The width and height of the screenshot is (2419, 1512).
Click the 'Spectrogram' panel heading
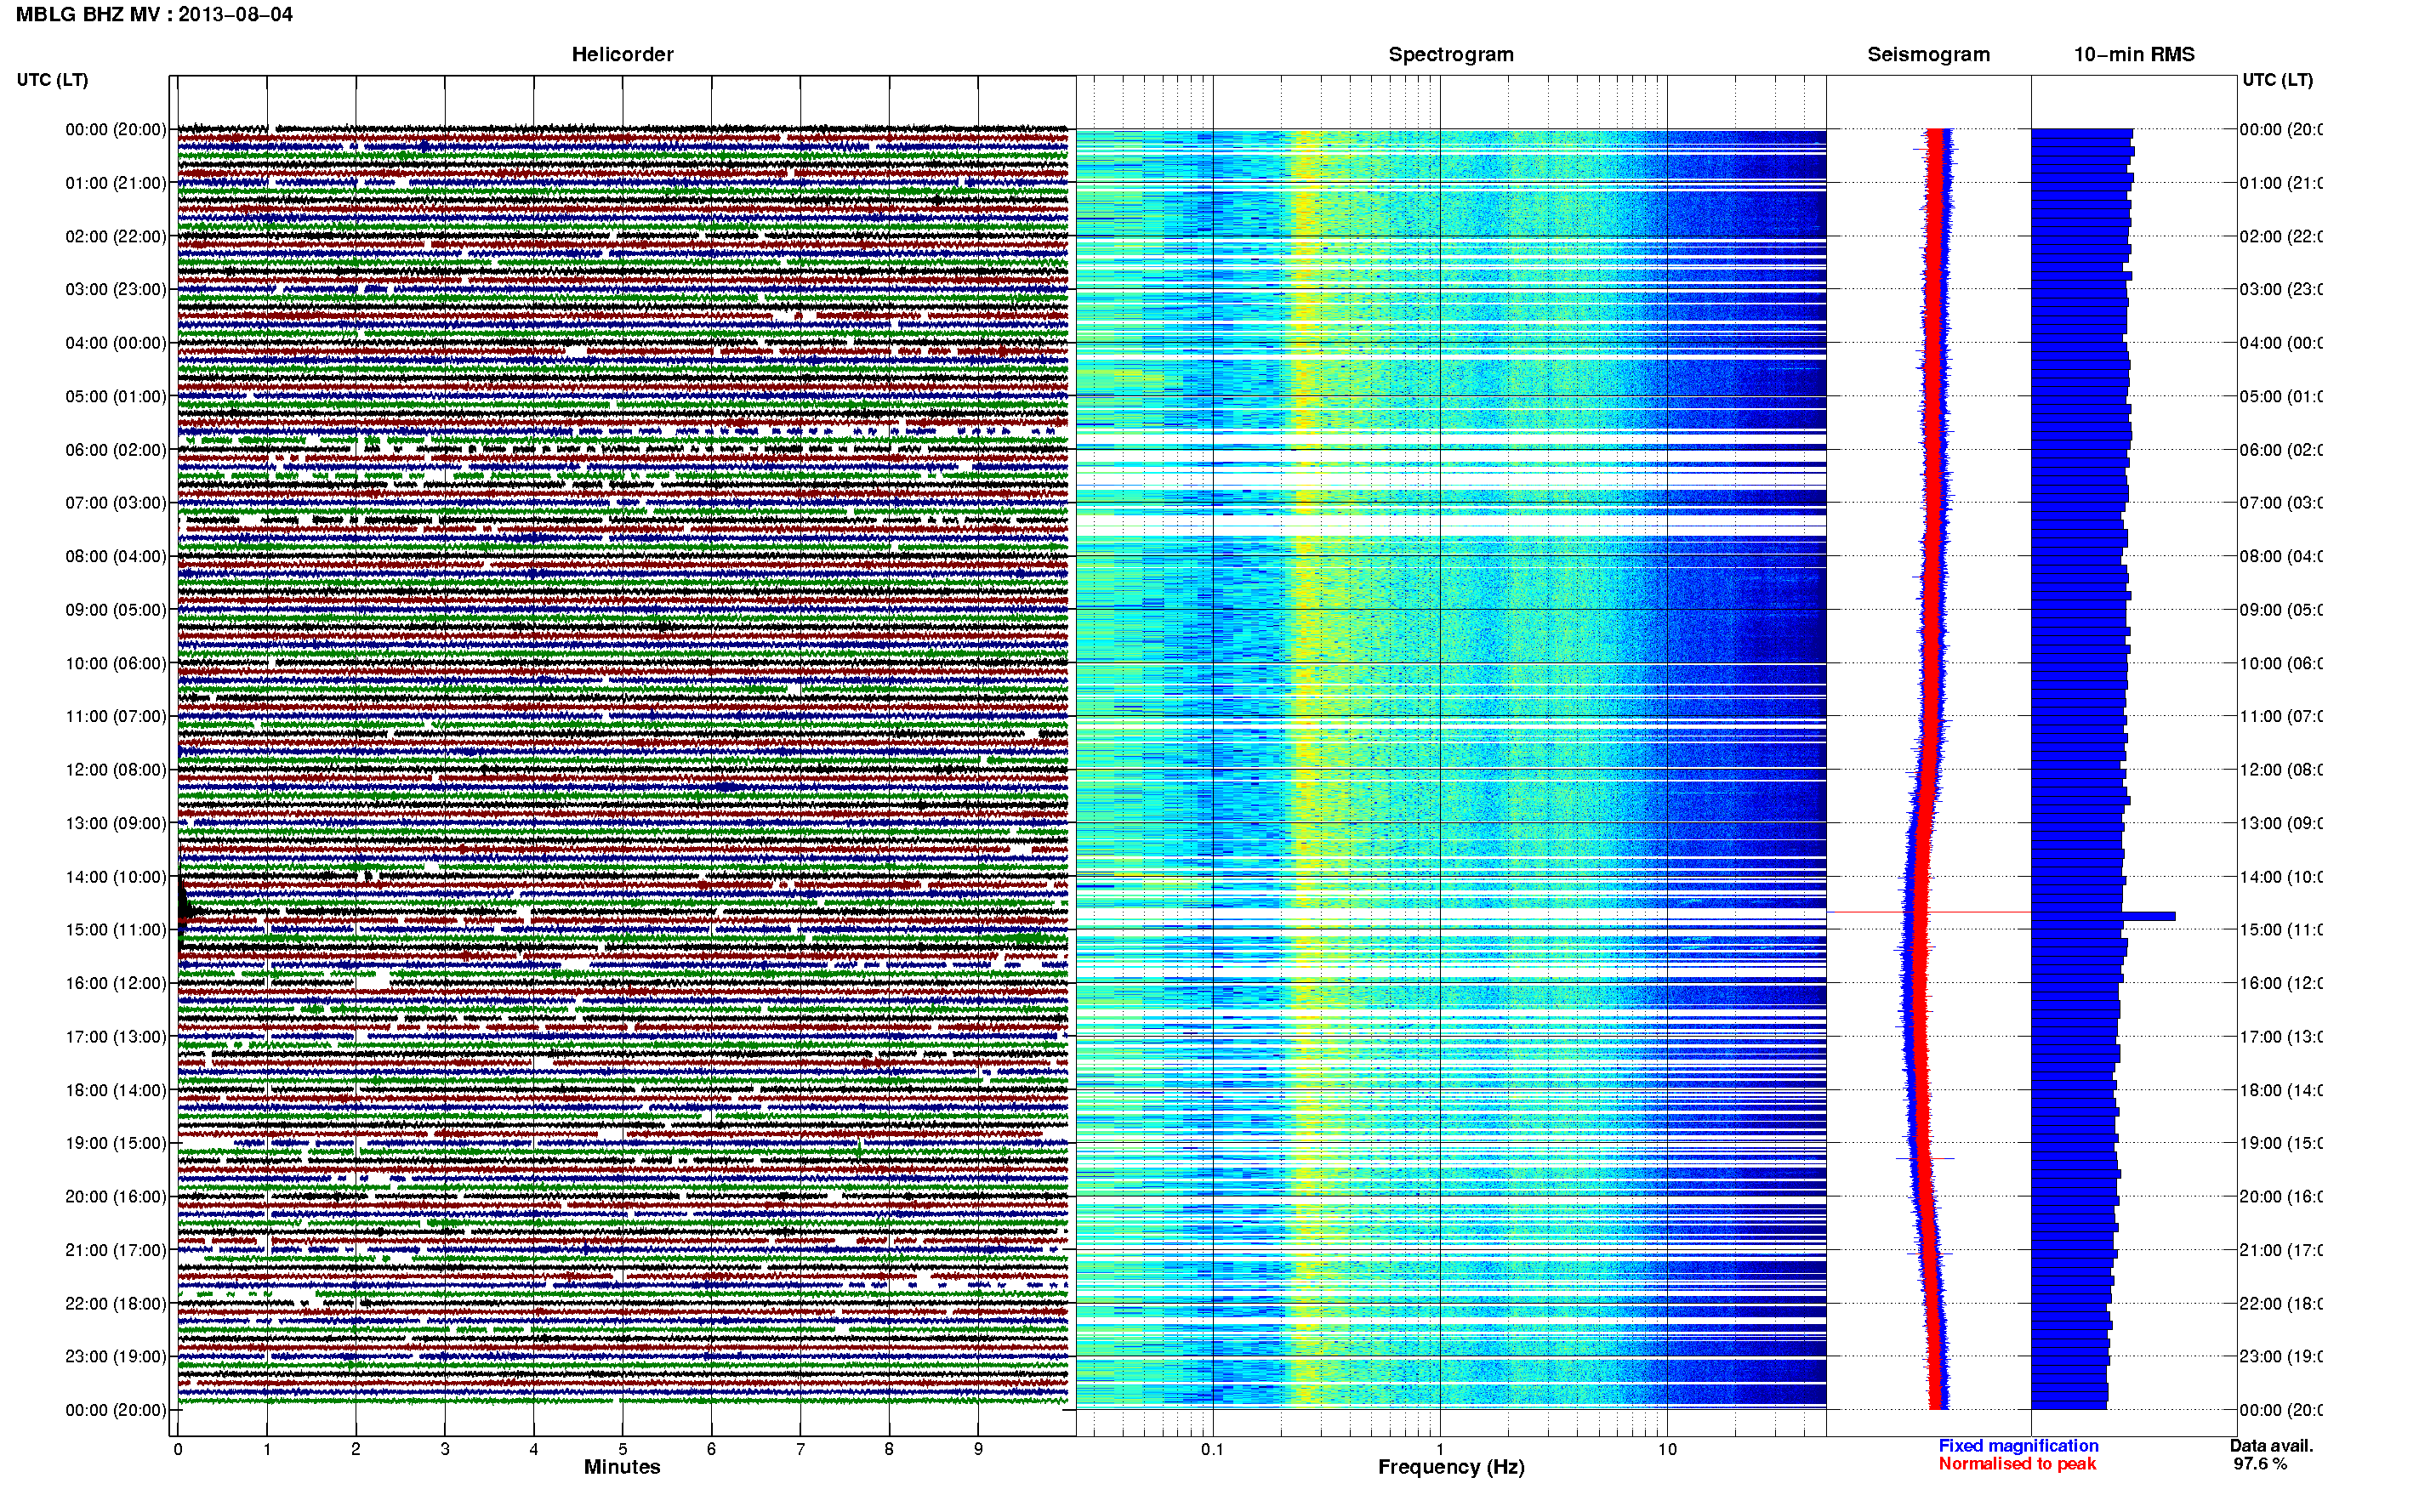[x=1450, y=54]
